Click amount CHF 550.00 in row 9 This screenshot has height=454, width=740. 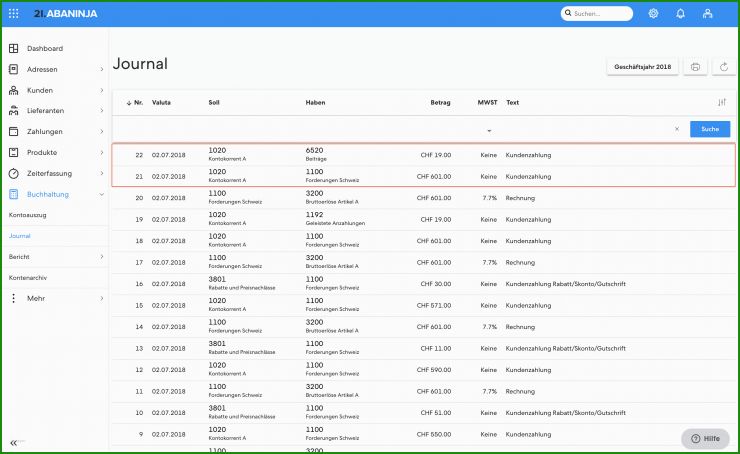[434, 434]
